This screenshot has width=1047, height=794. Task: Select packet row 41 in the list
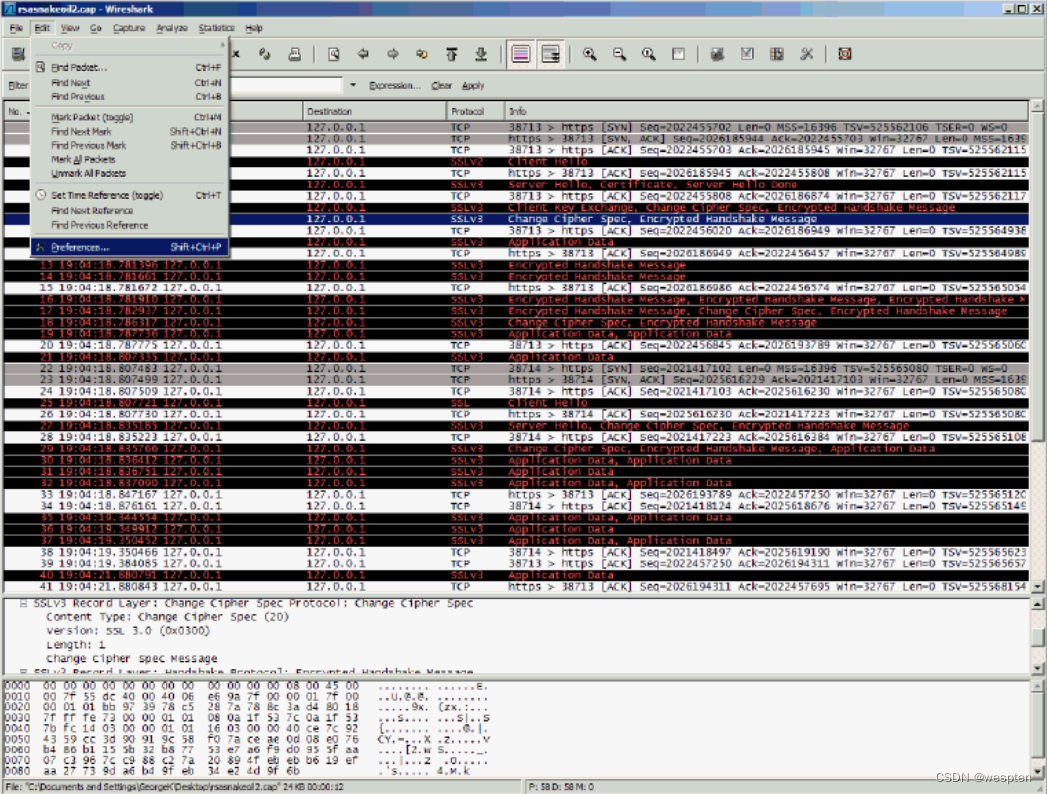(515, 587)
